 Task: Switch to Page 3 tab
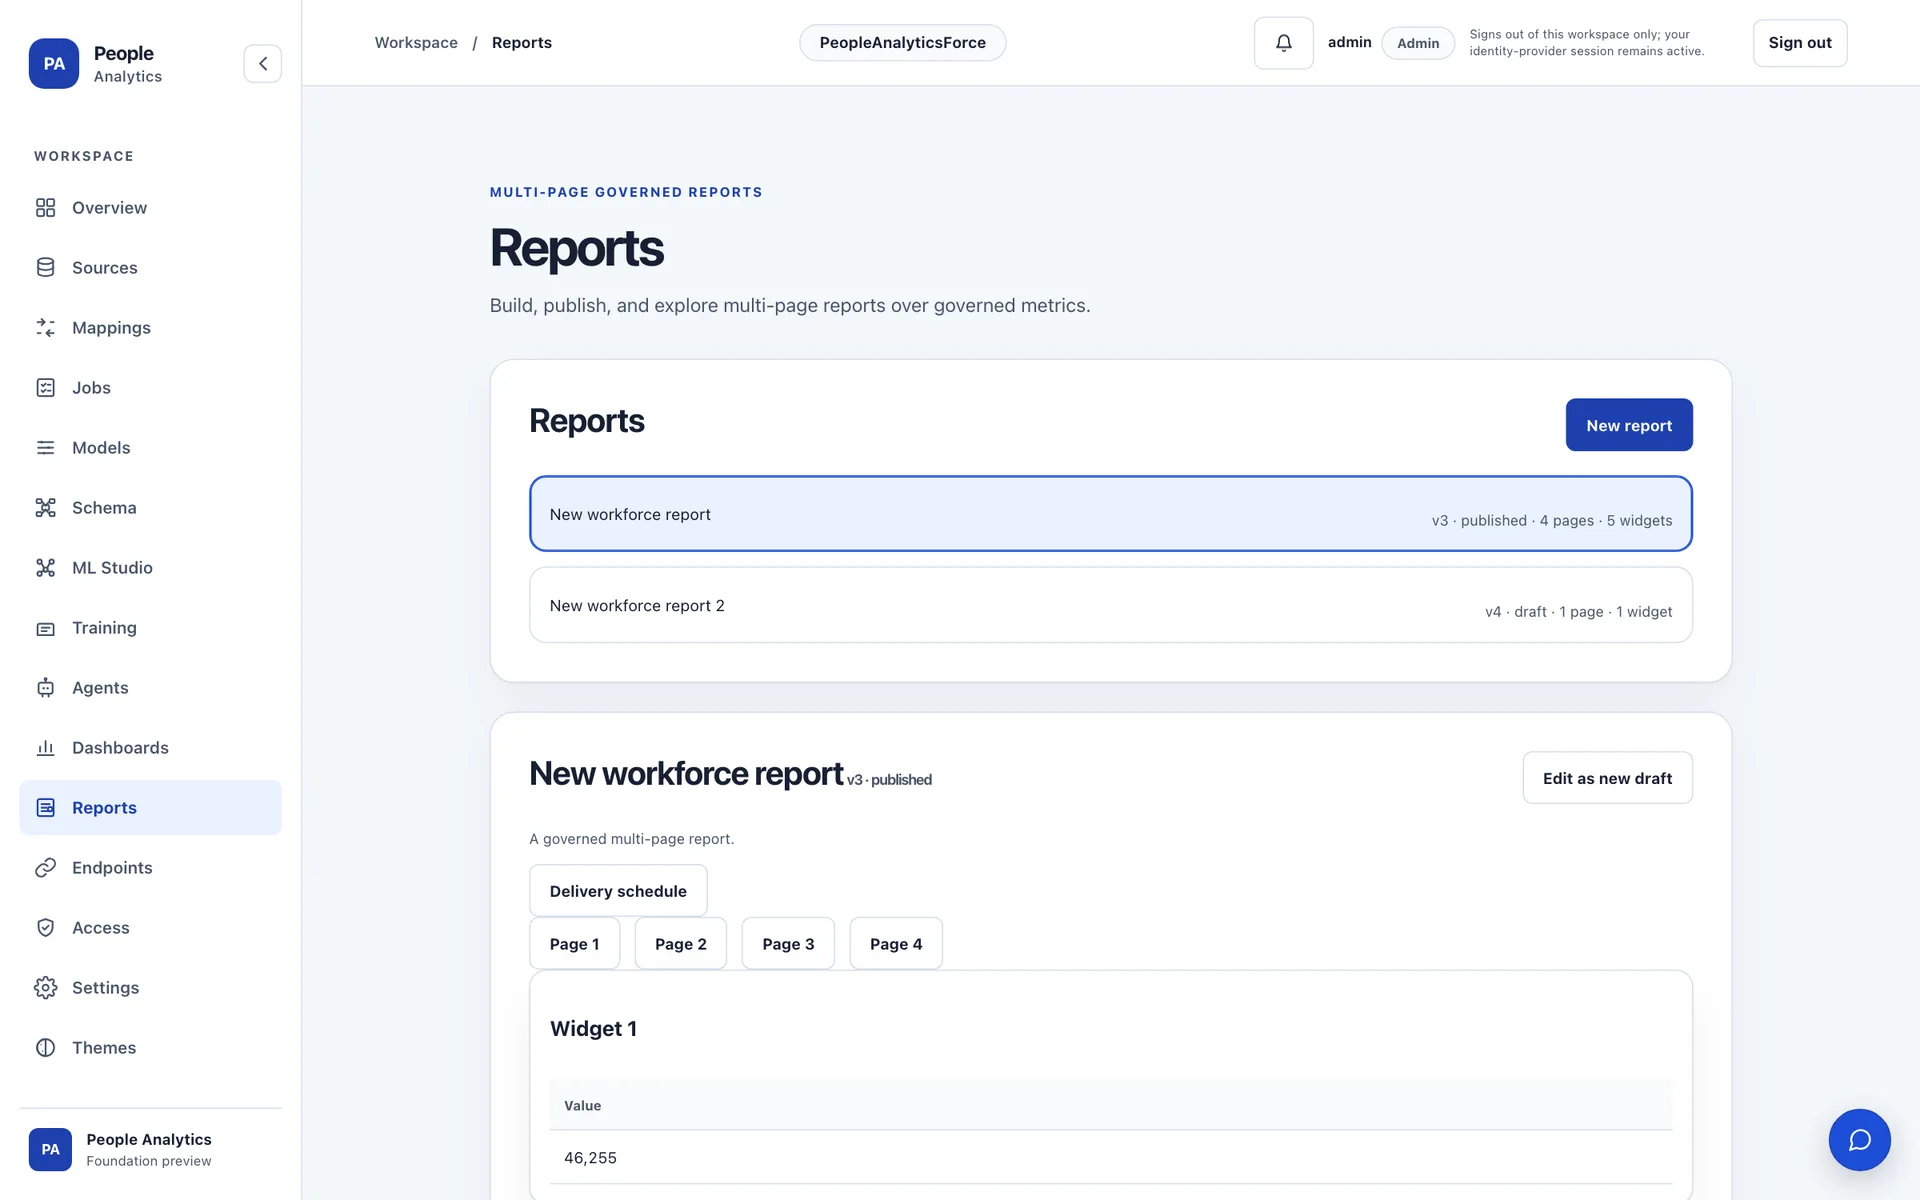[x=788, y=943]
